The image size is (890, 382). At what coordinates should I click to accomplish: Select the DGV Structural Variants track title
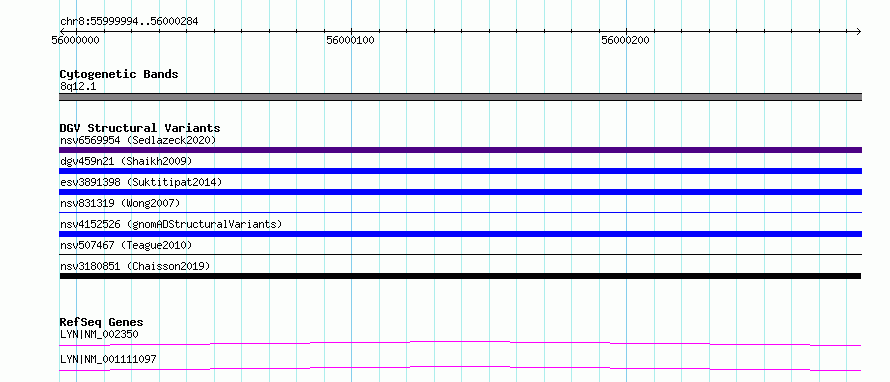pyautogui.click(x=140, y=128)
